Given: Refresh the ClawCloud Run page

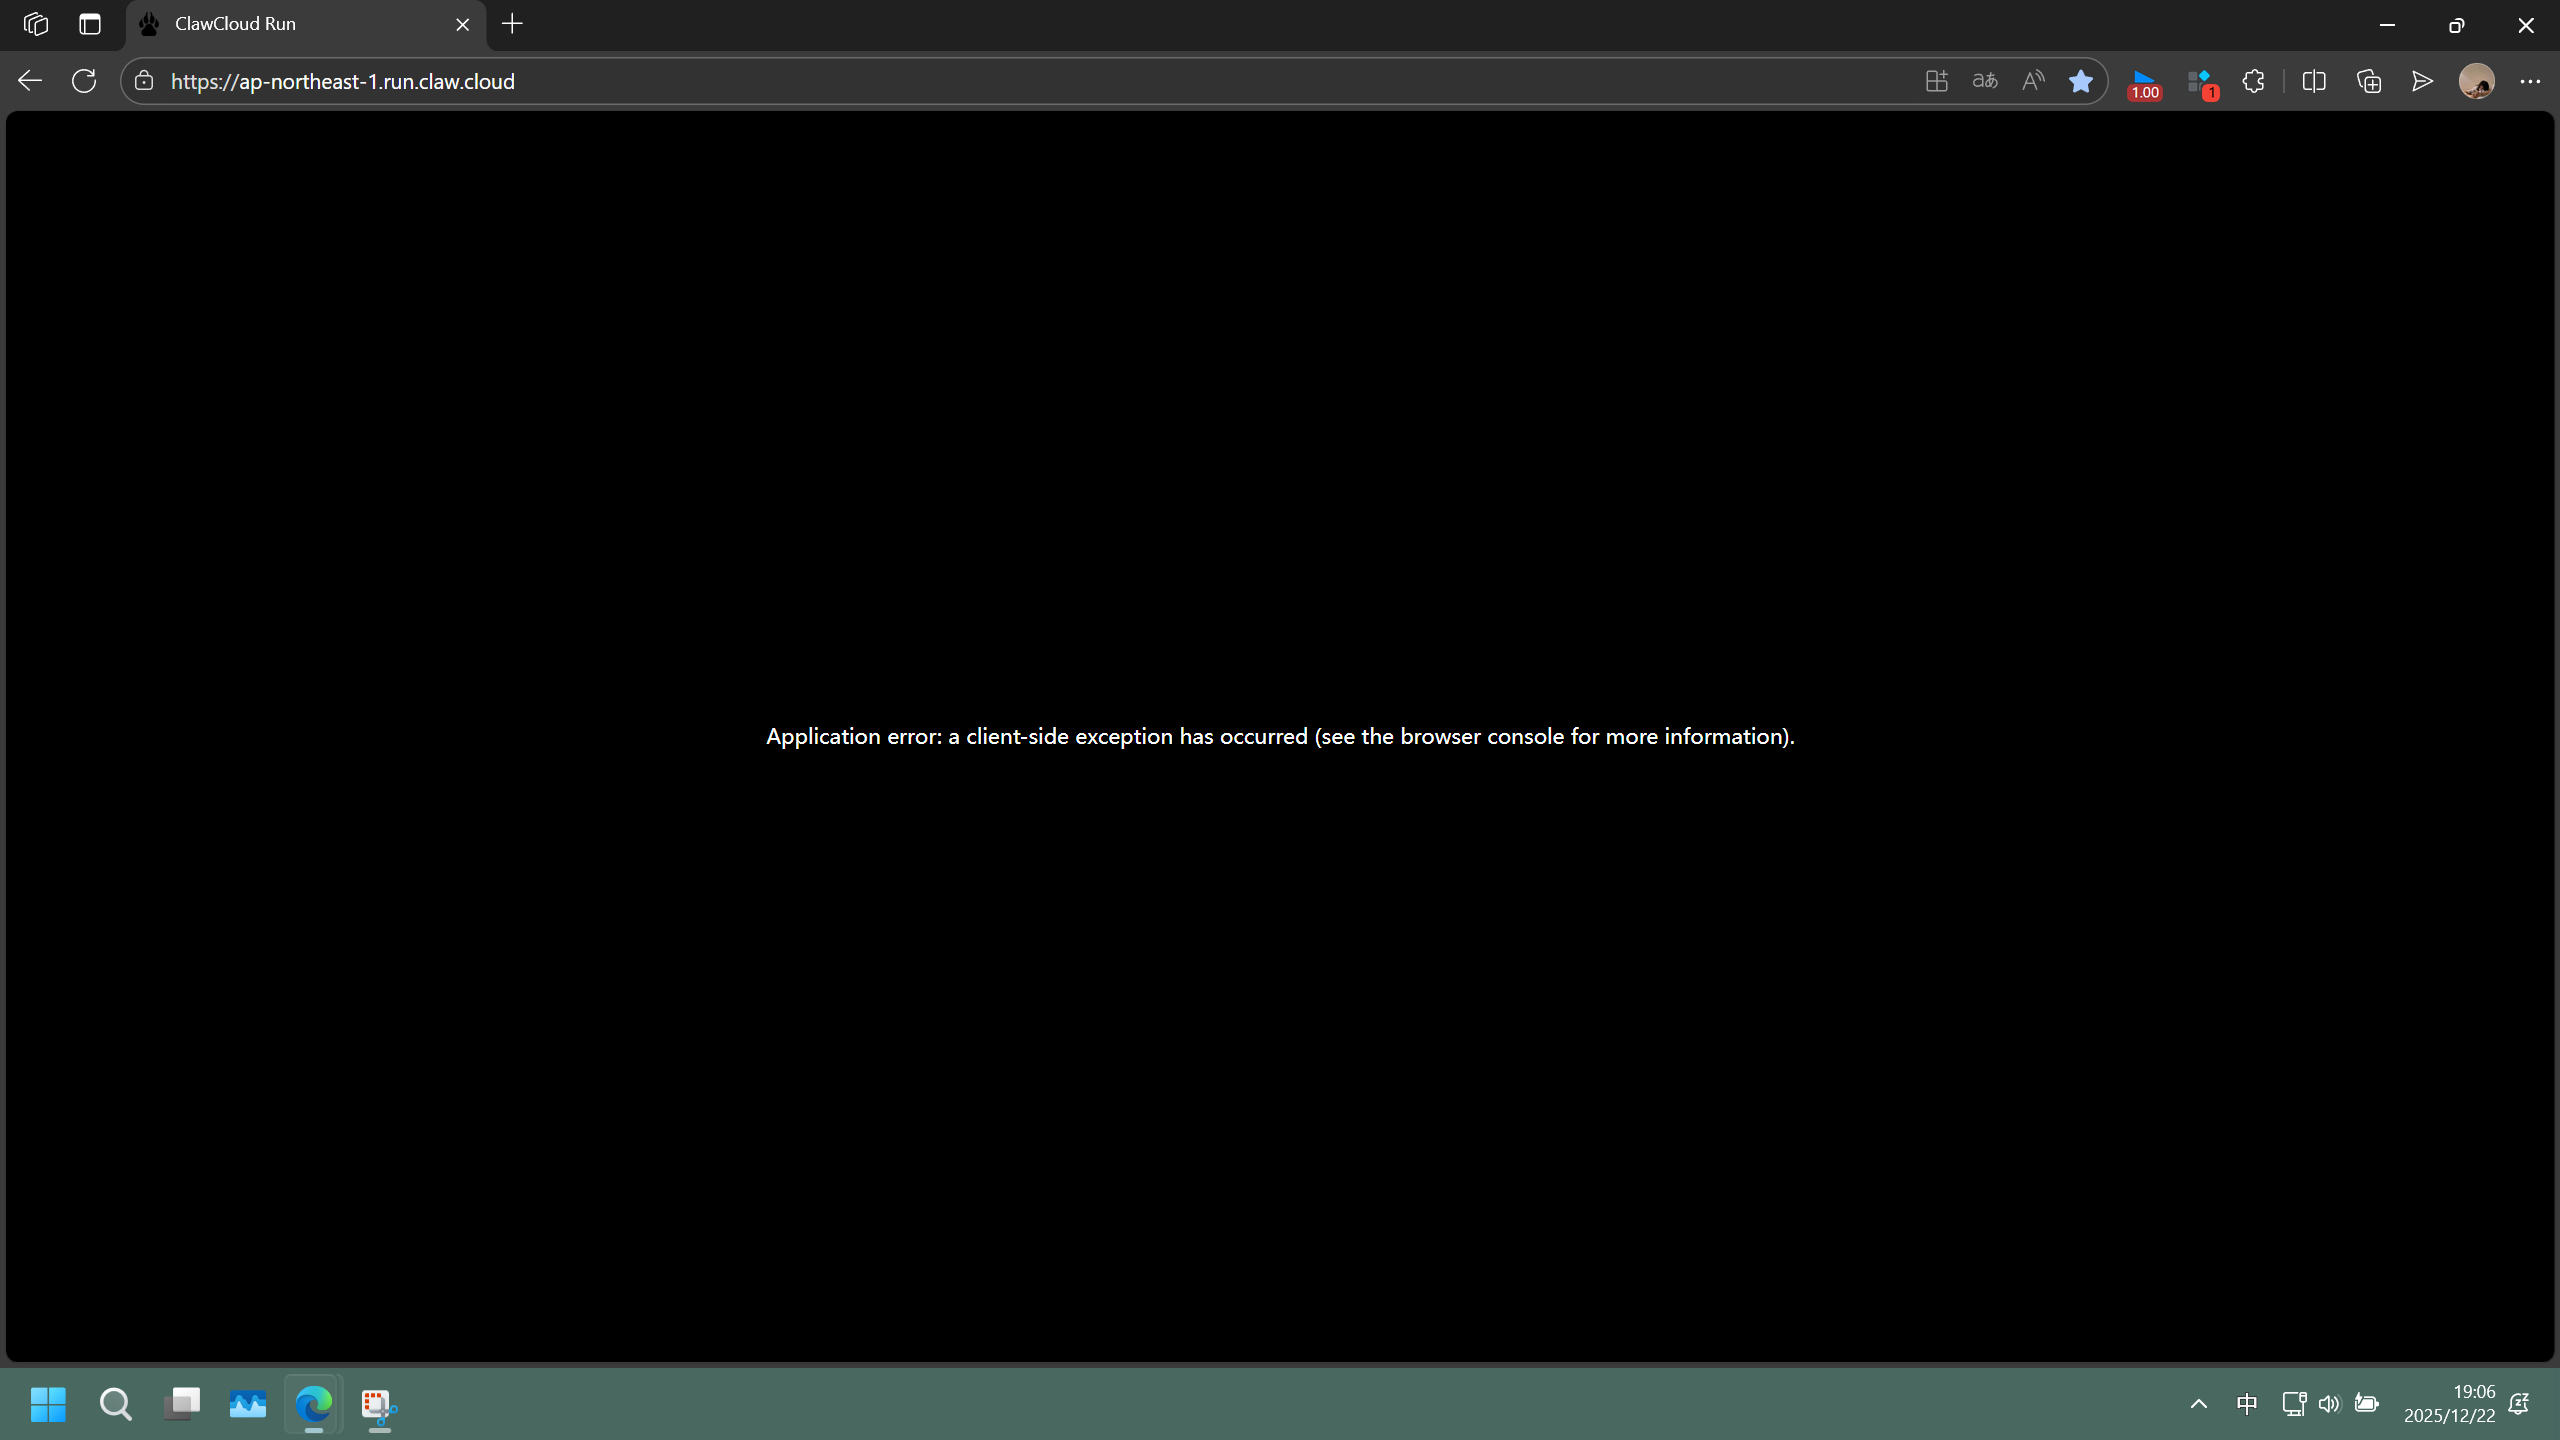Looking at the screenshot, I should click(x=84, y=81).
